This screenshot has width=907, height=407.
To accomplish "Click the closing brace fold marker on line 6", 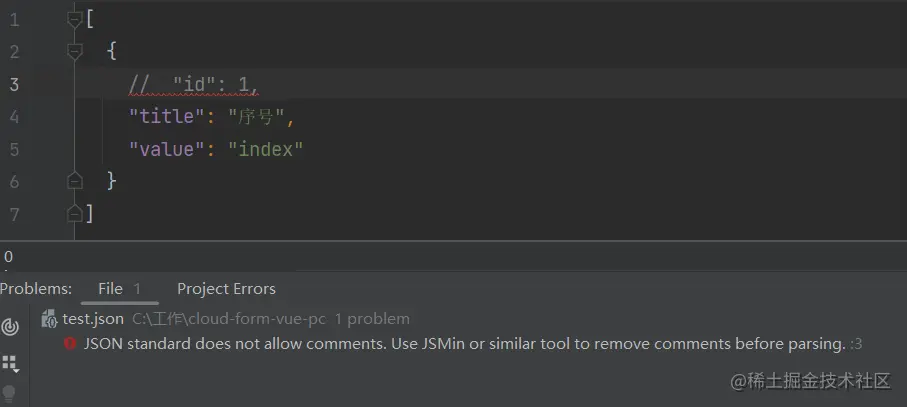I will point(75,181).
